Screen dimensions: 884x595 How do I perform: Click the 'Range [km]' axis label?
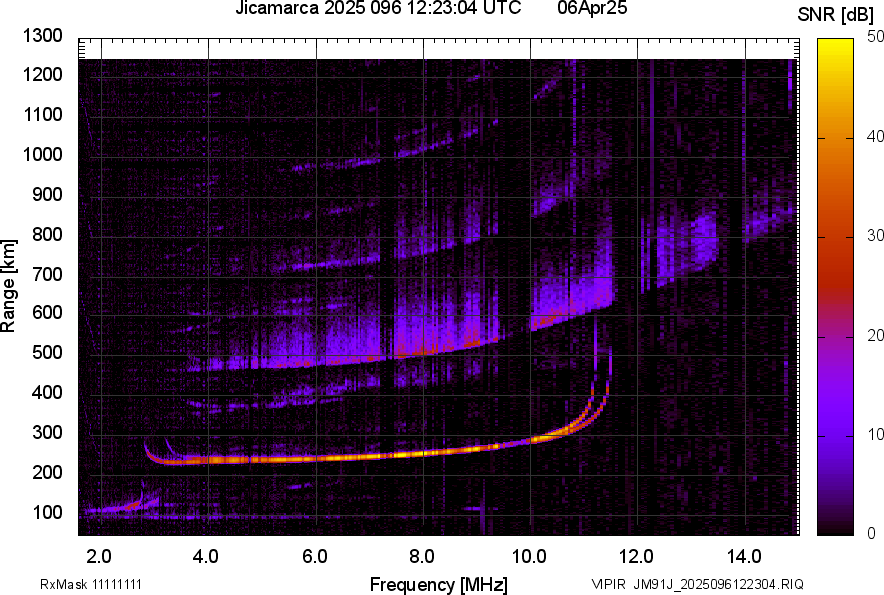(x=8, y=286)
